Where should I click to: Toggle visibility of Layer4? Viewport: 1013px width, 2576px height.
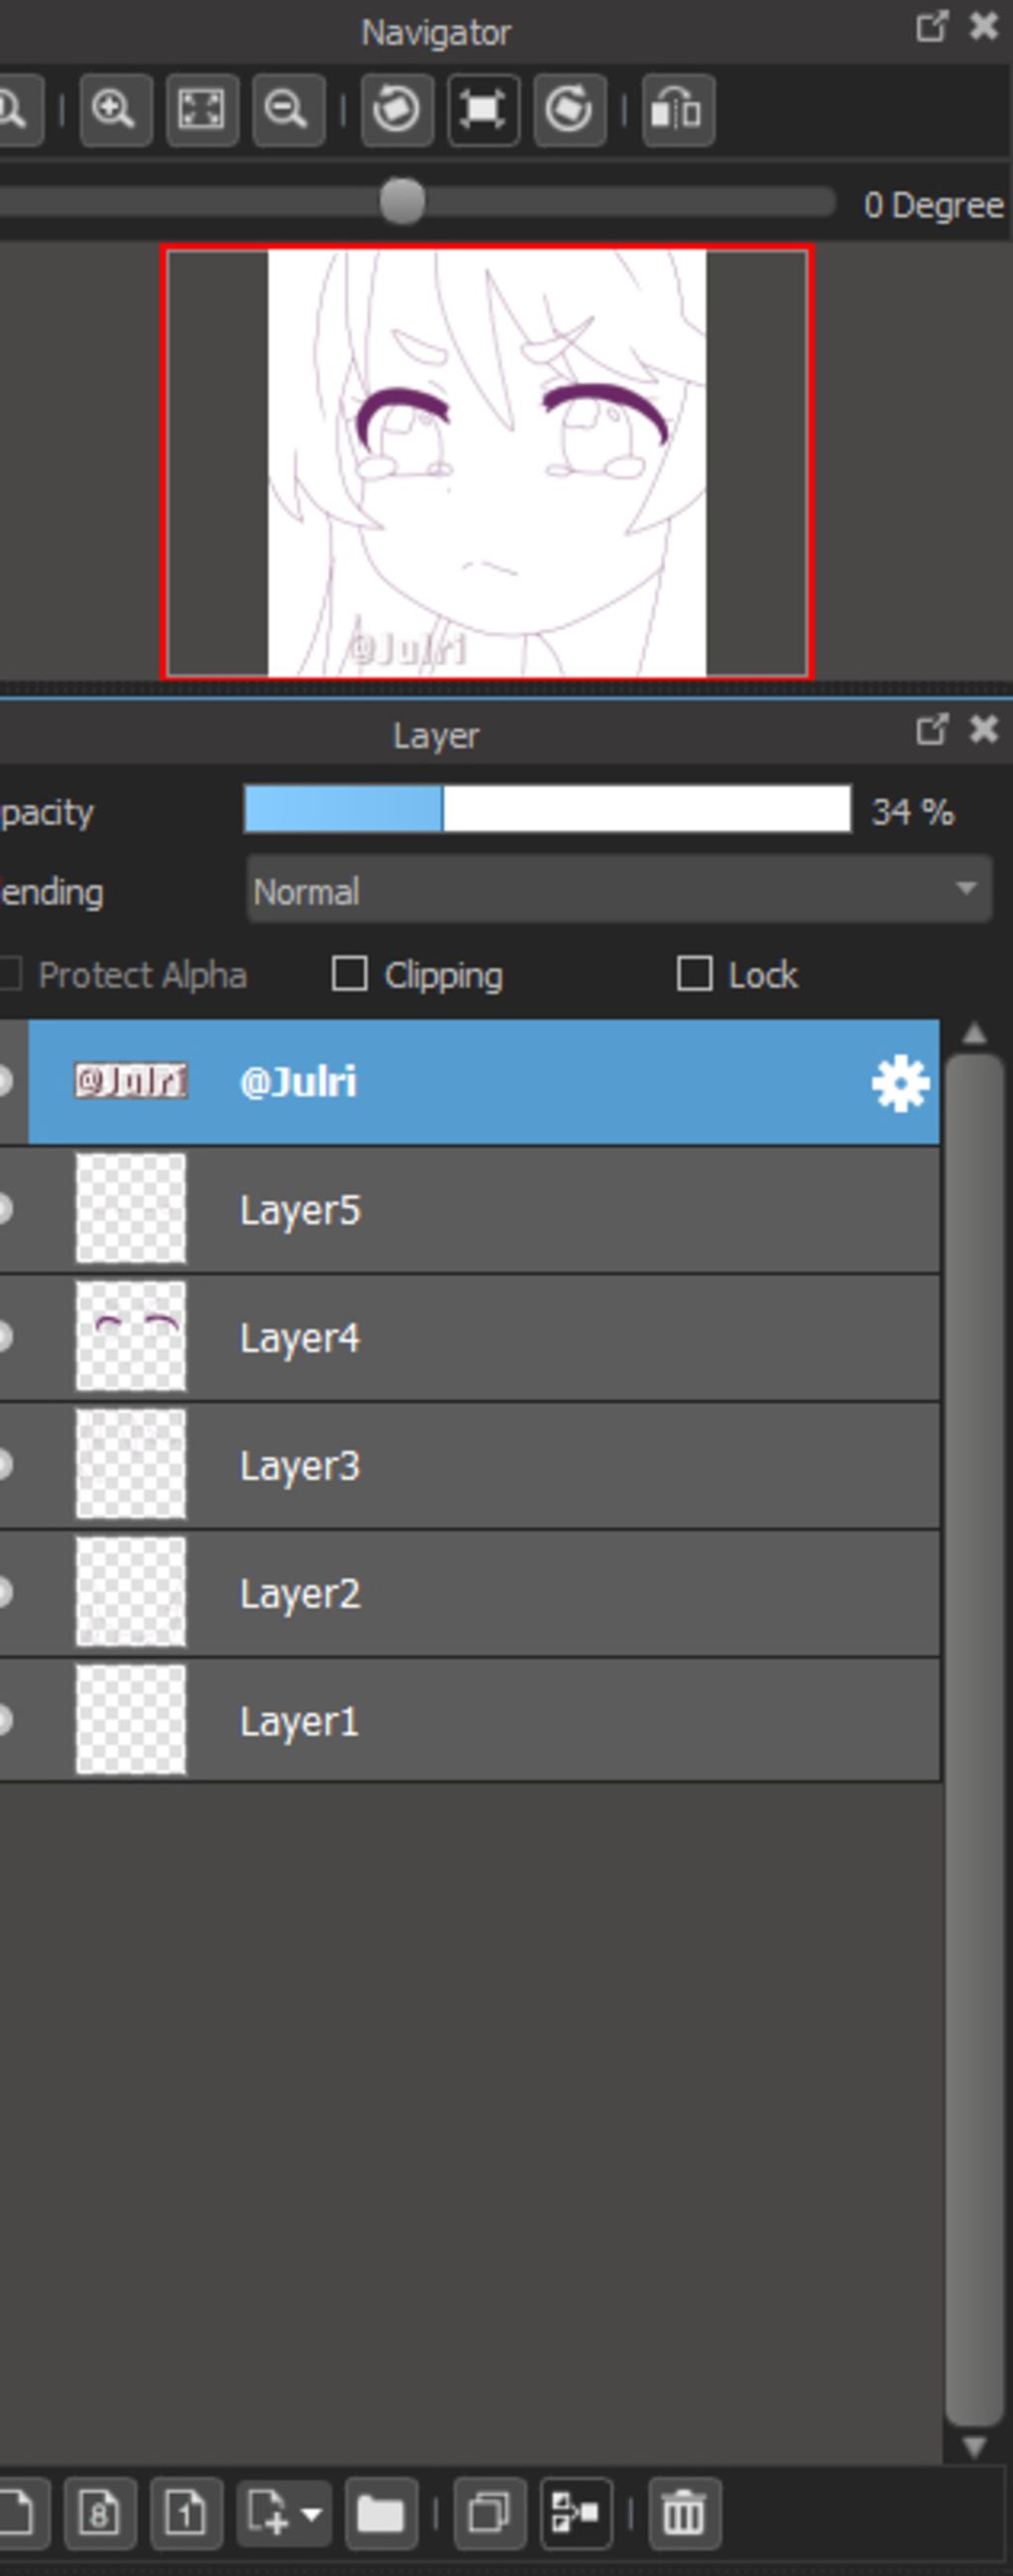click(x=7, y=1337)
